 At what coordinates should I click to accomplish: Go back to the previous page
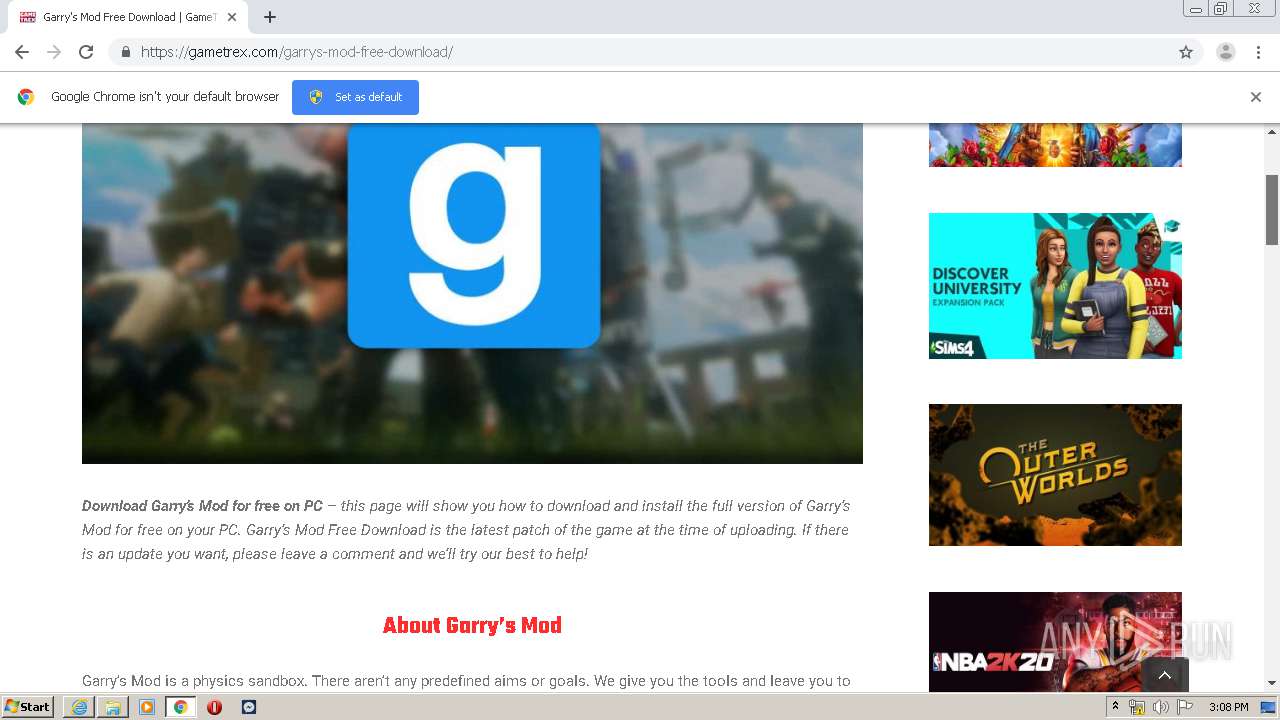[x=22, y=52]
